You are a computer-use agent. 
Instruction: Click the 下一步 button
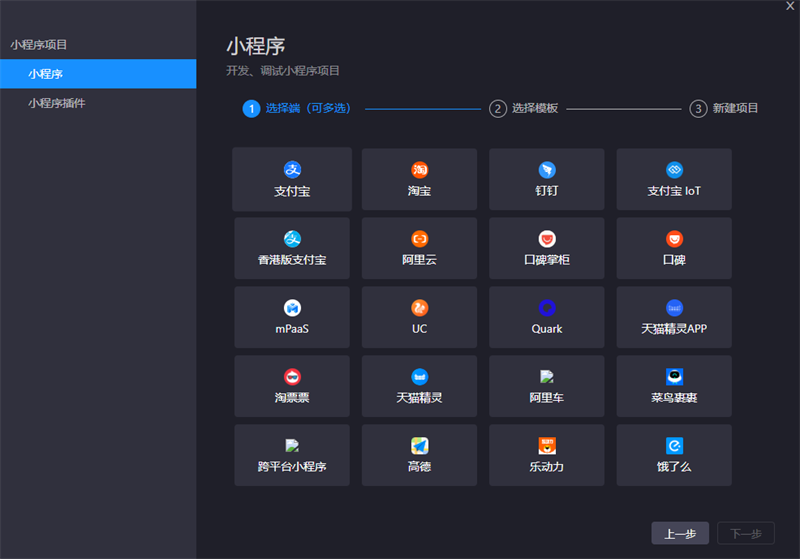click(746, 533)
